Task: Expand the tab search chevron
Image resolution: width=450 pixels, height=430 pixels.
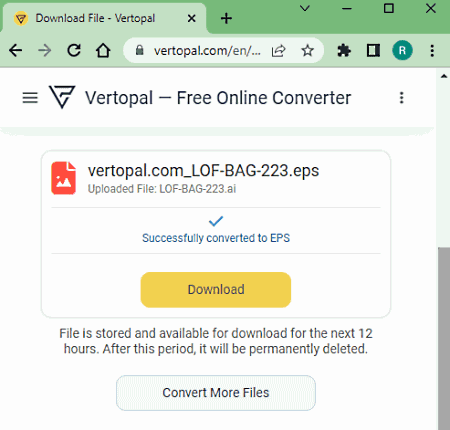Action: point(305,8)
